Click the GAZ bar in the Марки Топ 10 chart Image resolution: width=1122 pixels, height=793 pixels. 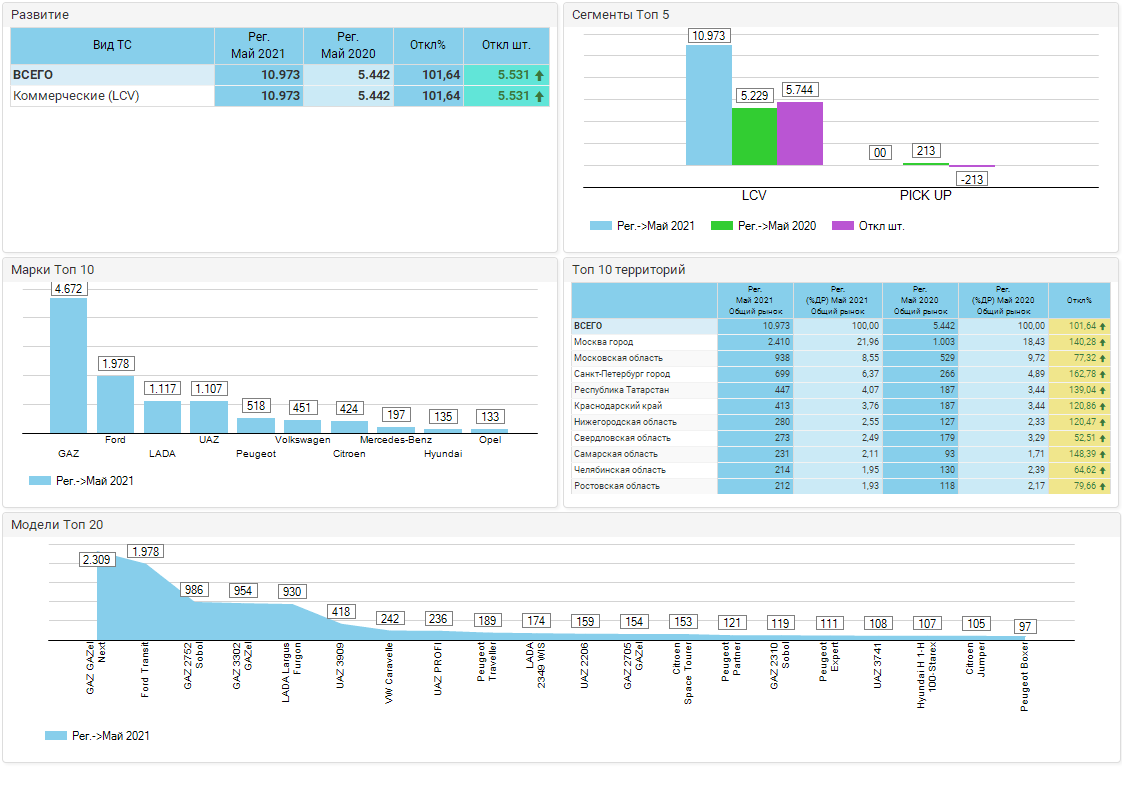point(68,365)
